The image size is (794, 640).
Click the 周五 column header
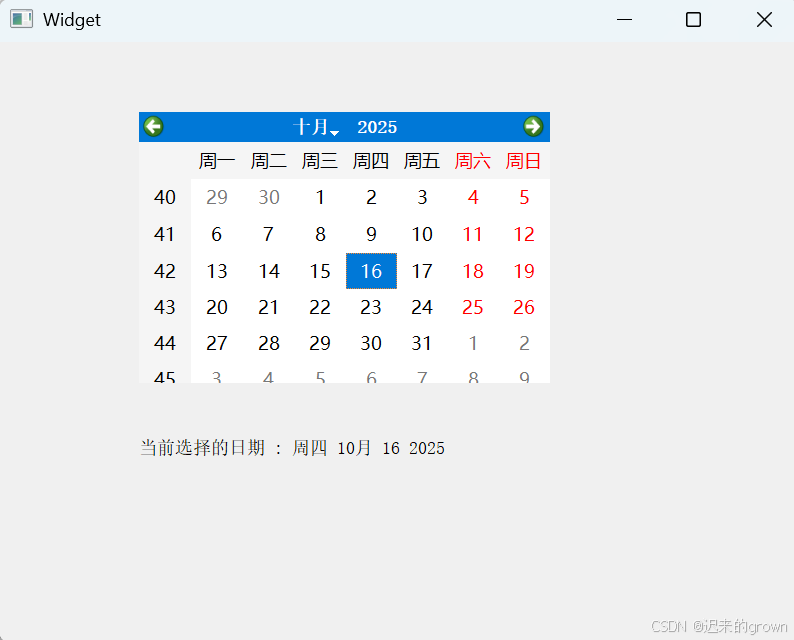point(422,161)
